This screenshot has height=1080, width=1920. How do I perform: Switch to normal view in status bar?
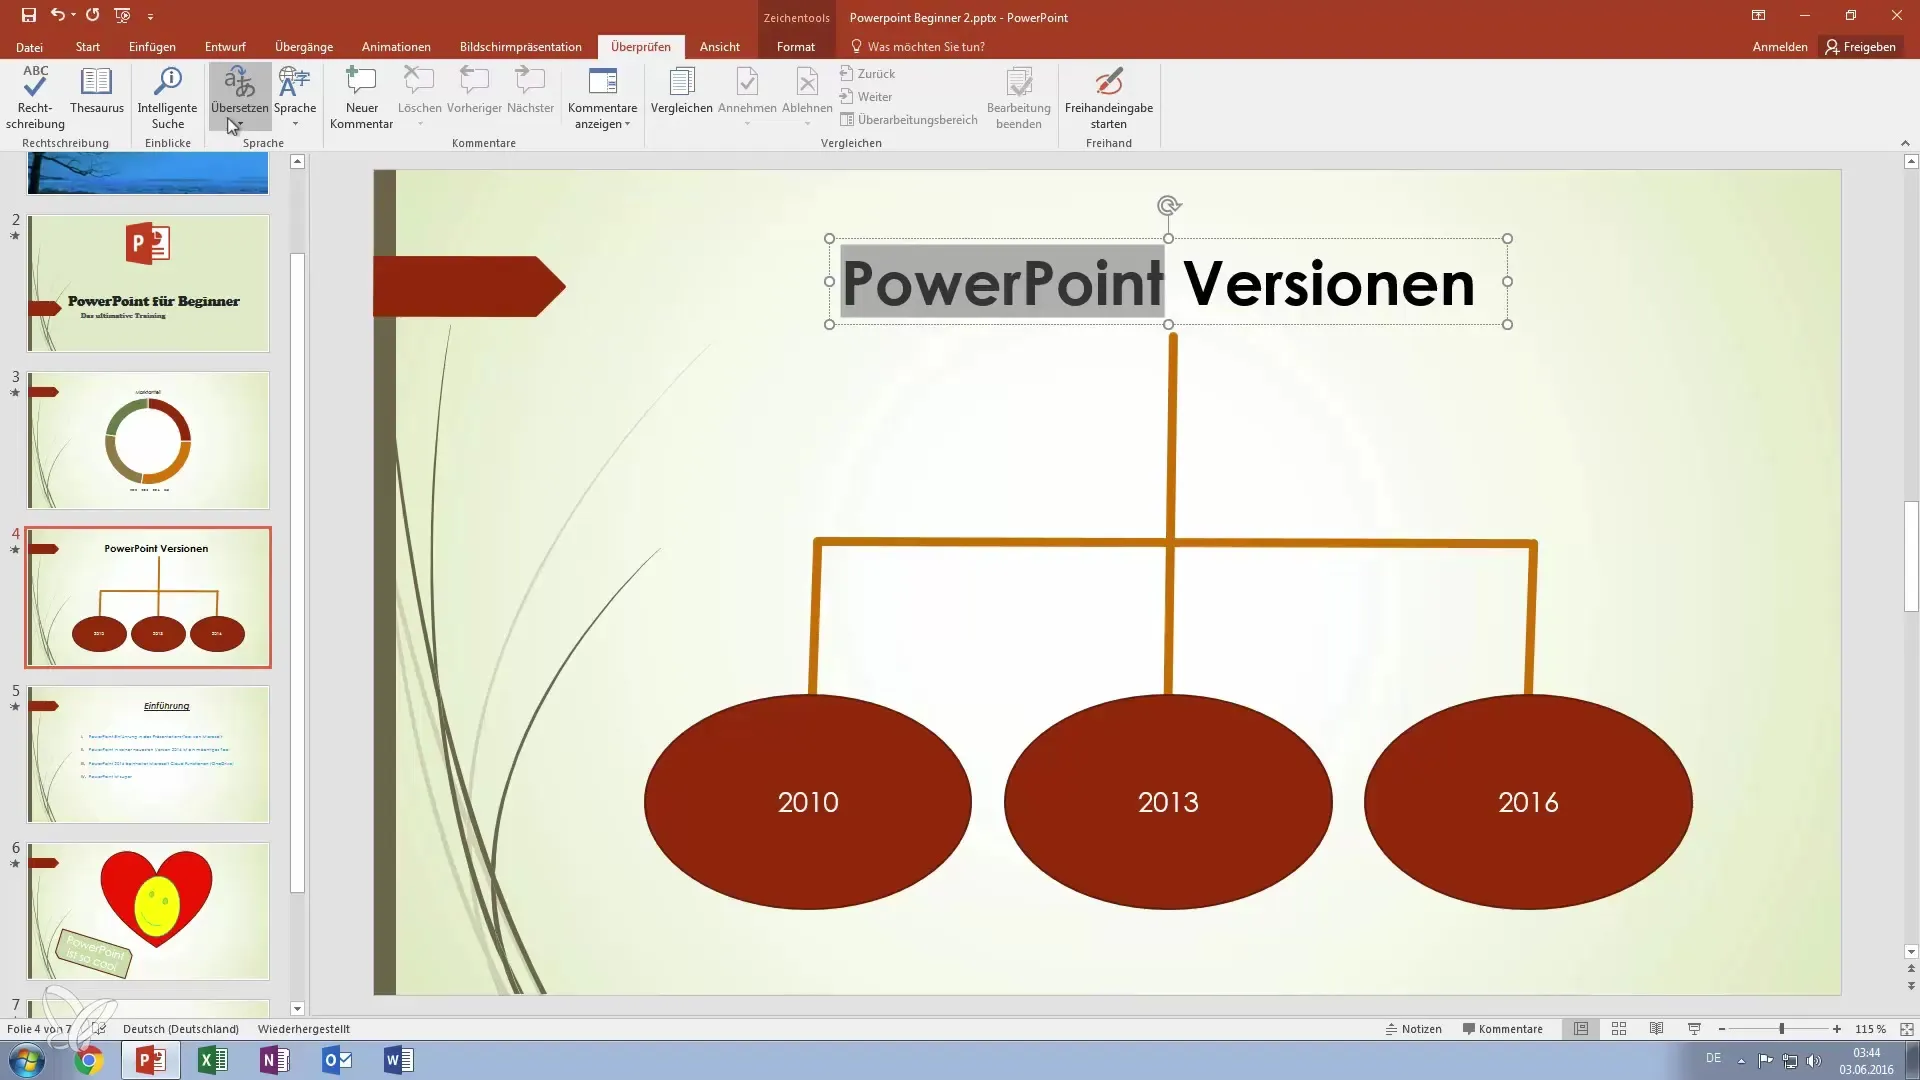(1581, 1029)
